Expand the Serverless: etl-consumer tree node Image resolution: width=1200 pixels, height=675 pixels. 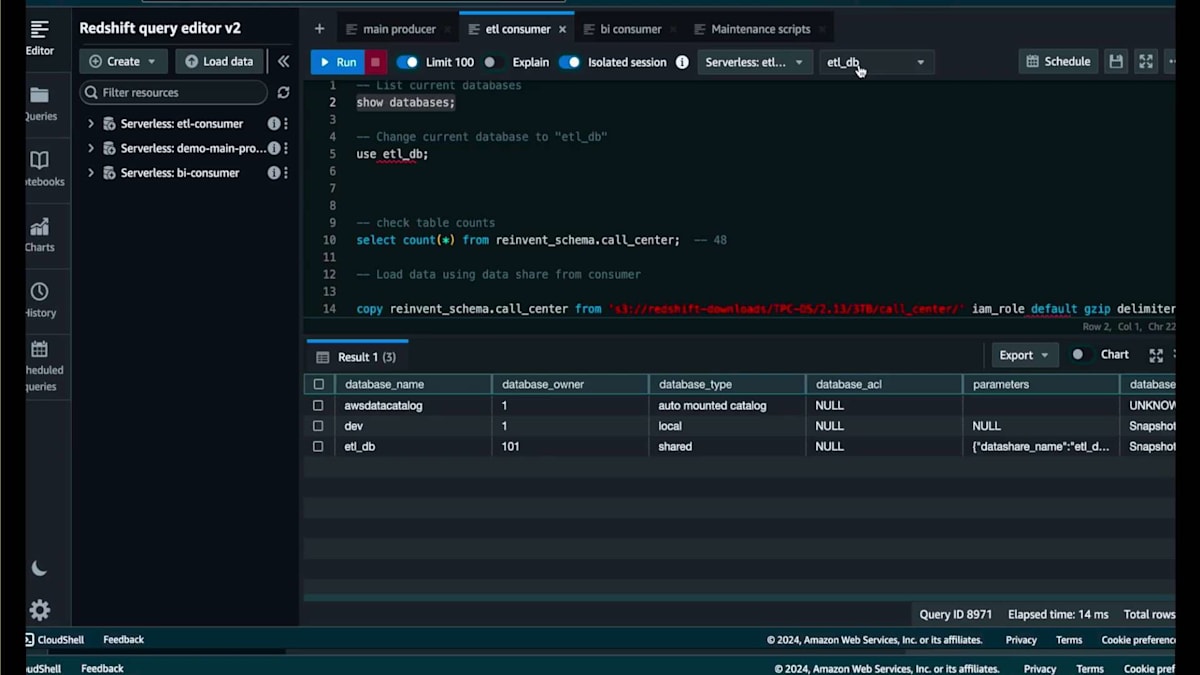(x=91, y=124)
